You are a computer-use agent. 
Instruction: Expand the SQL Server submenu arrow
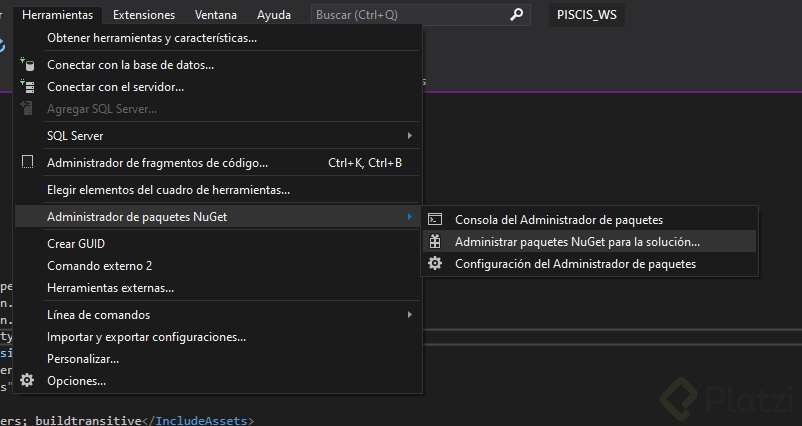pyautogui.click(x=410, y=136)
